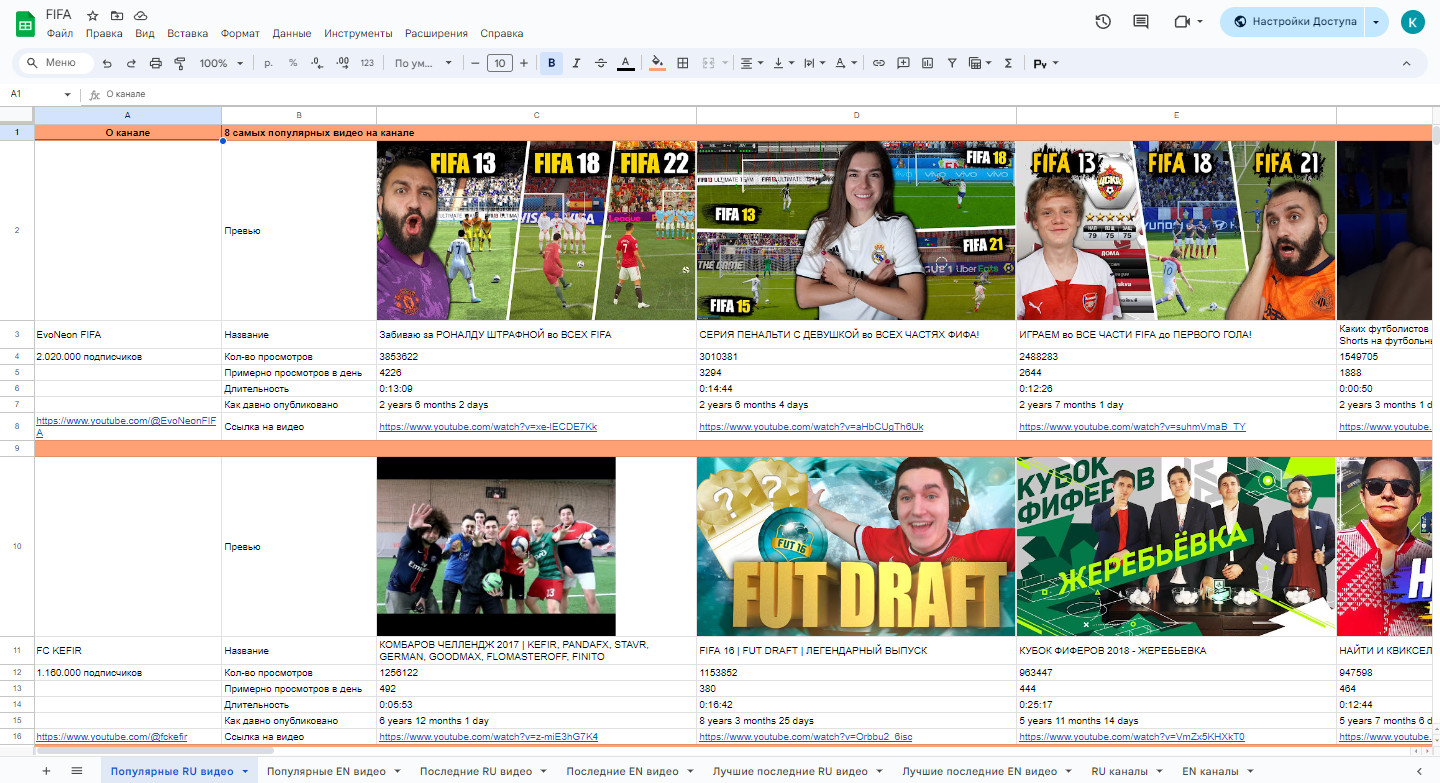Toggle italic formatting
The image size is (1440, 783).
tap(577, 63)
